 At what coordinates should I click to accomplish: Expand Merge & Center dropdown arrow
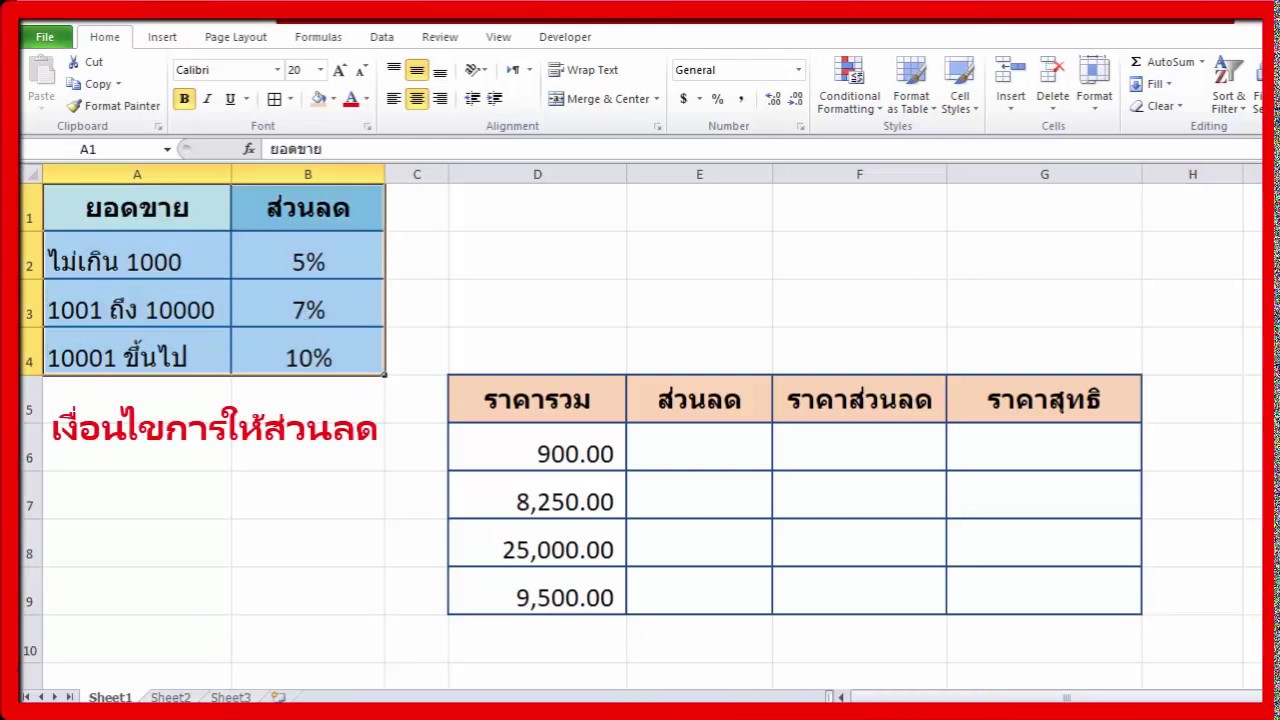point(656,99)
